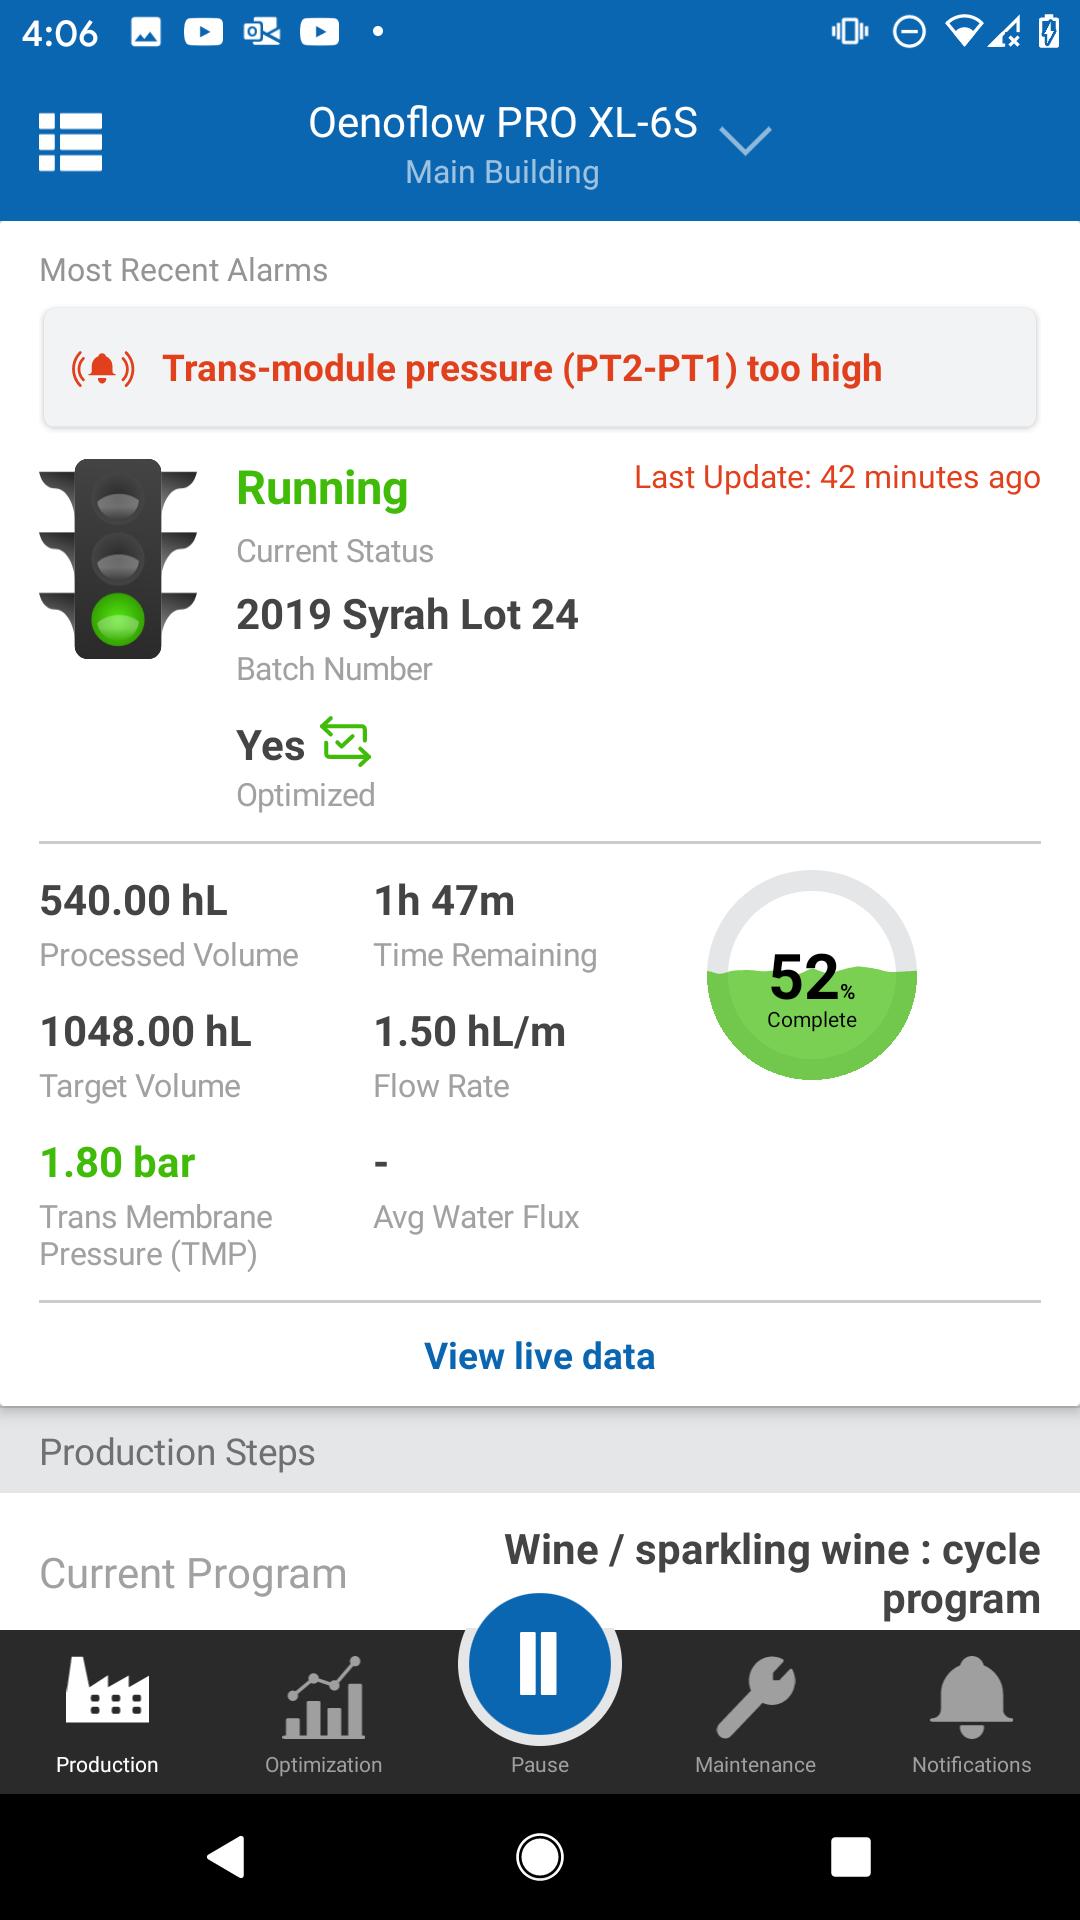
Task: Tap the do-not-disturb status bar icon
Action: coord(909,32)
